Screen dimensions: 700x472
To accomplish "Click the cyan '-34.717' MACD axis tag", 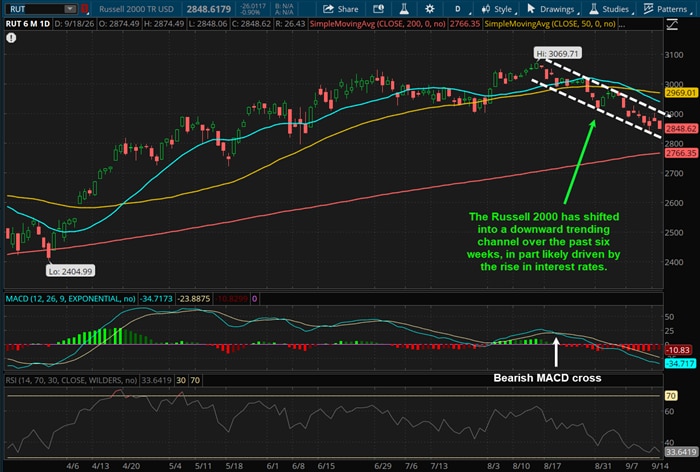I will pos(680,363).
